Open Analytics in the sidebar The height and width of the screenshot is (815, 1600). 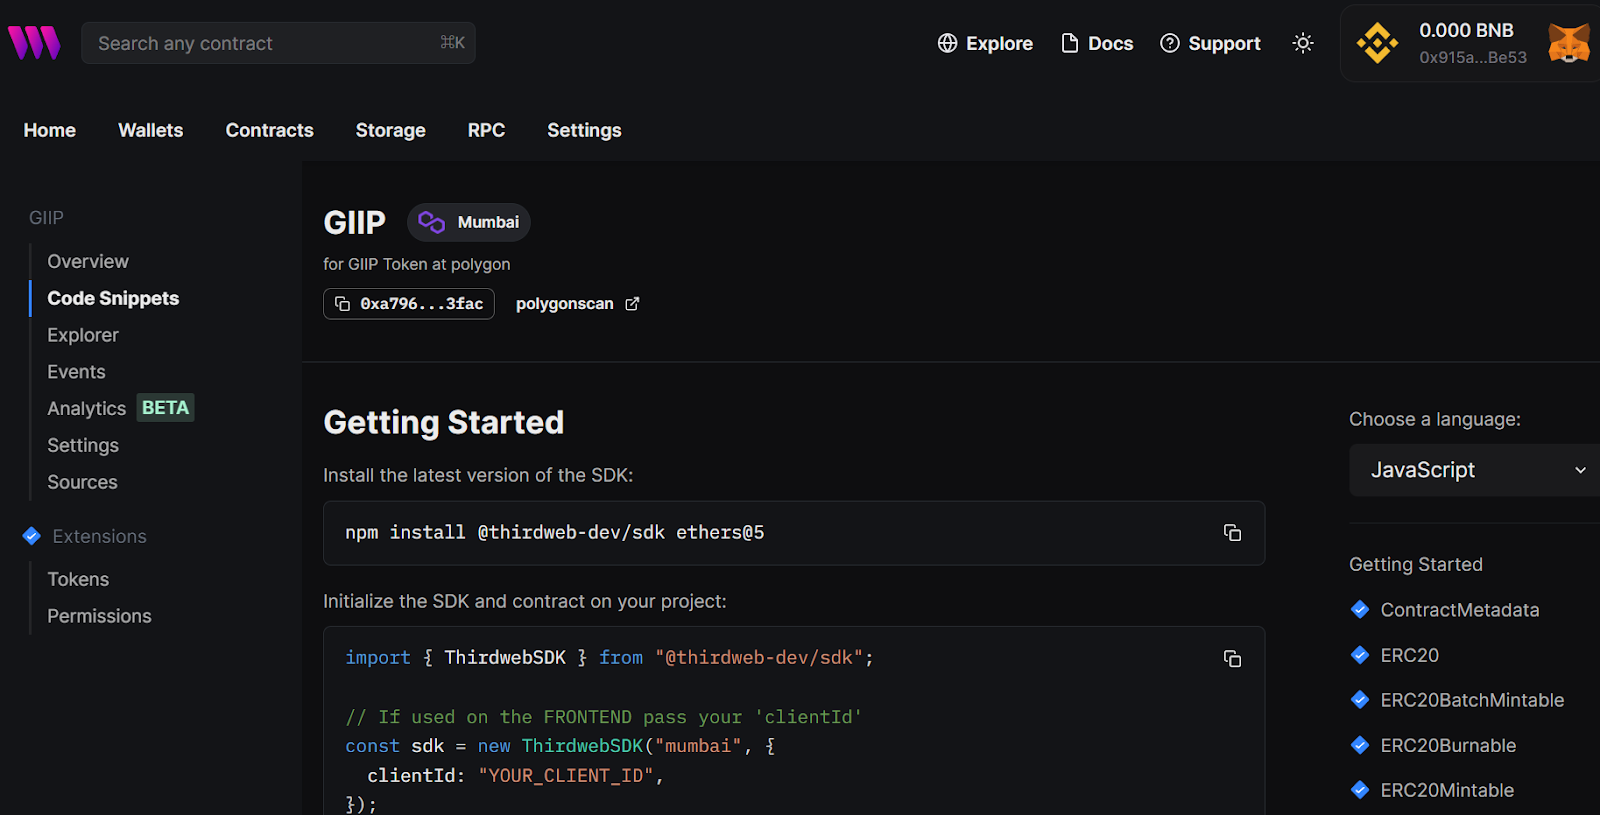87,408
